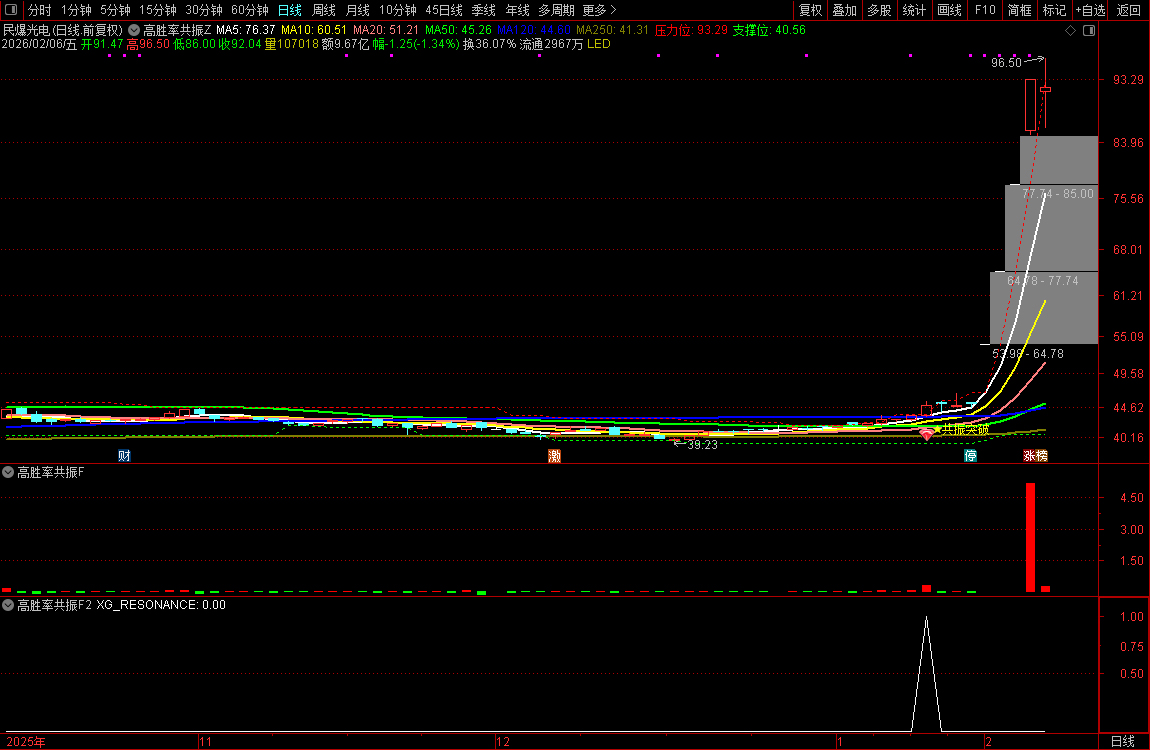Image resolution: width=1150 pixels, height=750 pixels.
Task: Click the orange 激 event marker
Action: point(554,456)
